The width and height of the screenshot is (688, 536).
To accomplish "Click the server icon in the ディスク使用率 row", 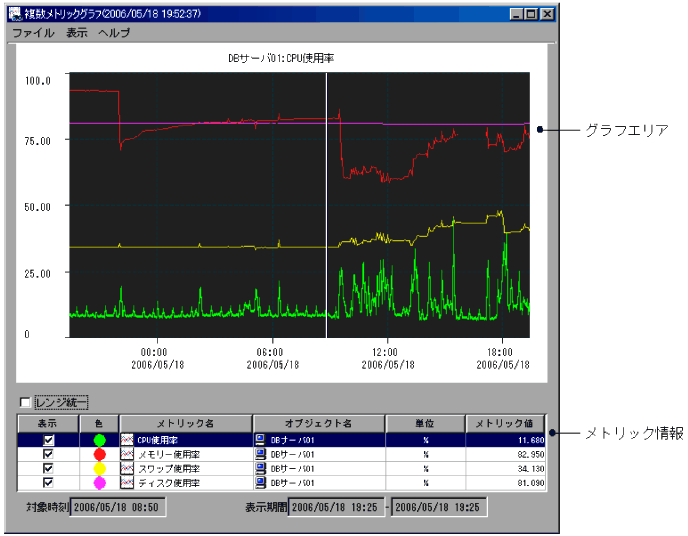I will click(261, 483).
